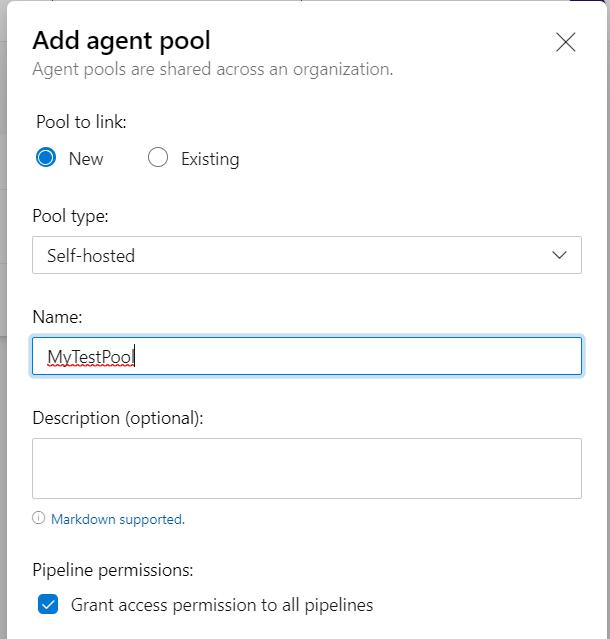The image size is (610, 639).
Task: Expand pool type using chevron arrow
Action: click(559, 255)
